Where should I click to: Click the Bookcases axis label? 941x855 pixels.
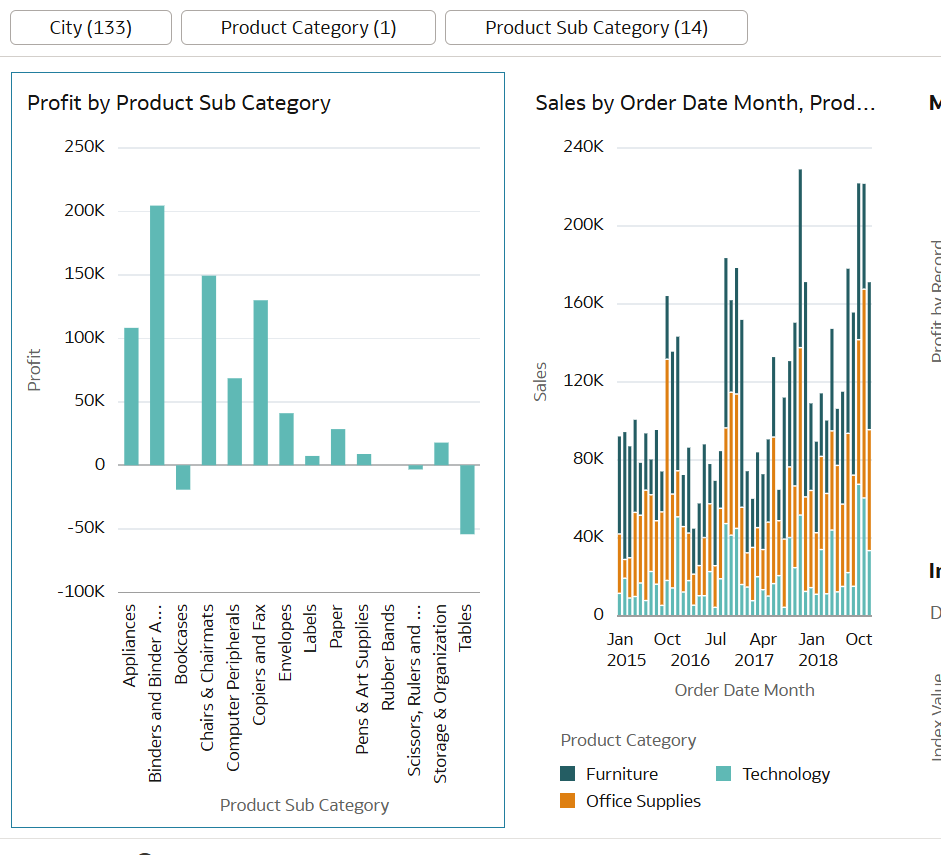[181, 644]
